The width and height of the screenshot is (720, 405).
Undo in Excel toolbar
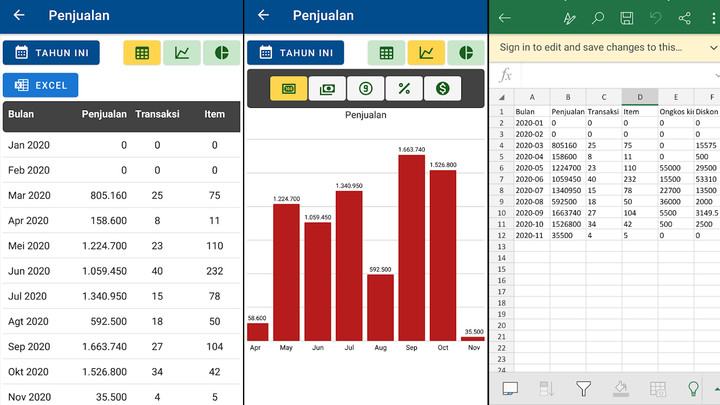point(656,18)
